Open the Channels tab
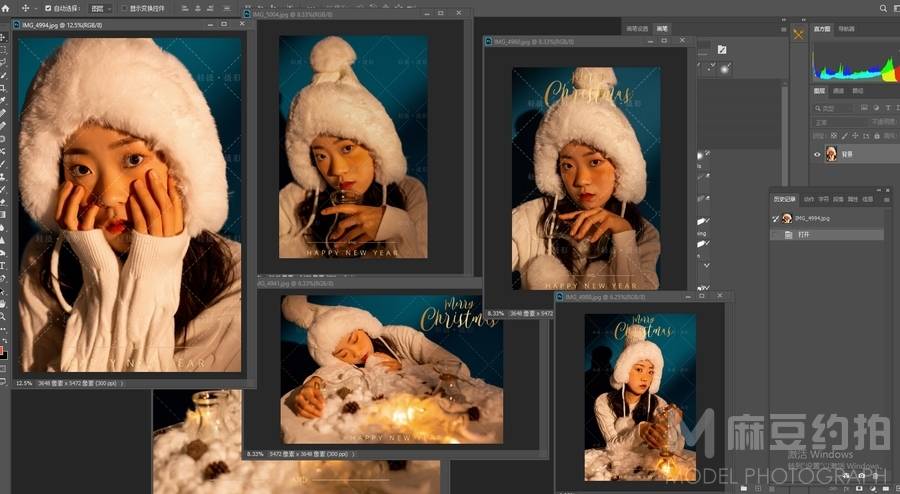Image resolution: width=900 pixels, height=494 pixels. (x=839, y=91)
